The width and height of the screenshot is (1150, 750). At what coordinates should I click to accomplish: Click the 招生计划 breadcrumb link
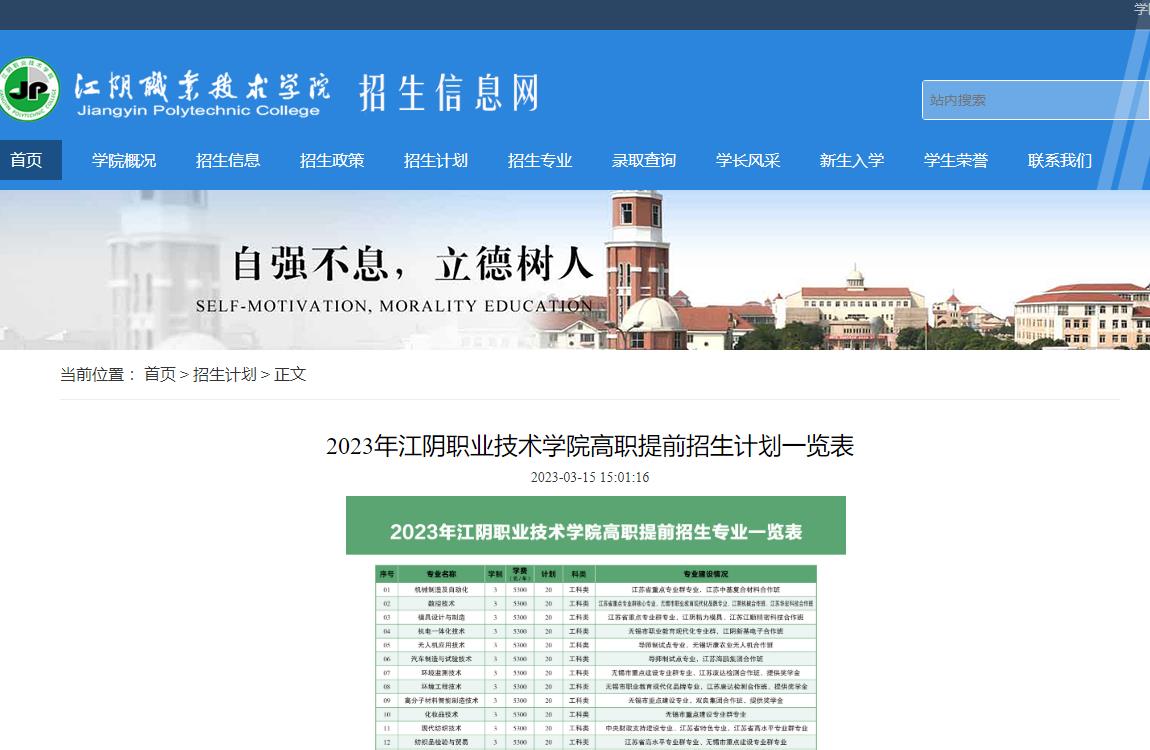point(224,375)
